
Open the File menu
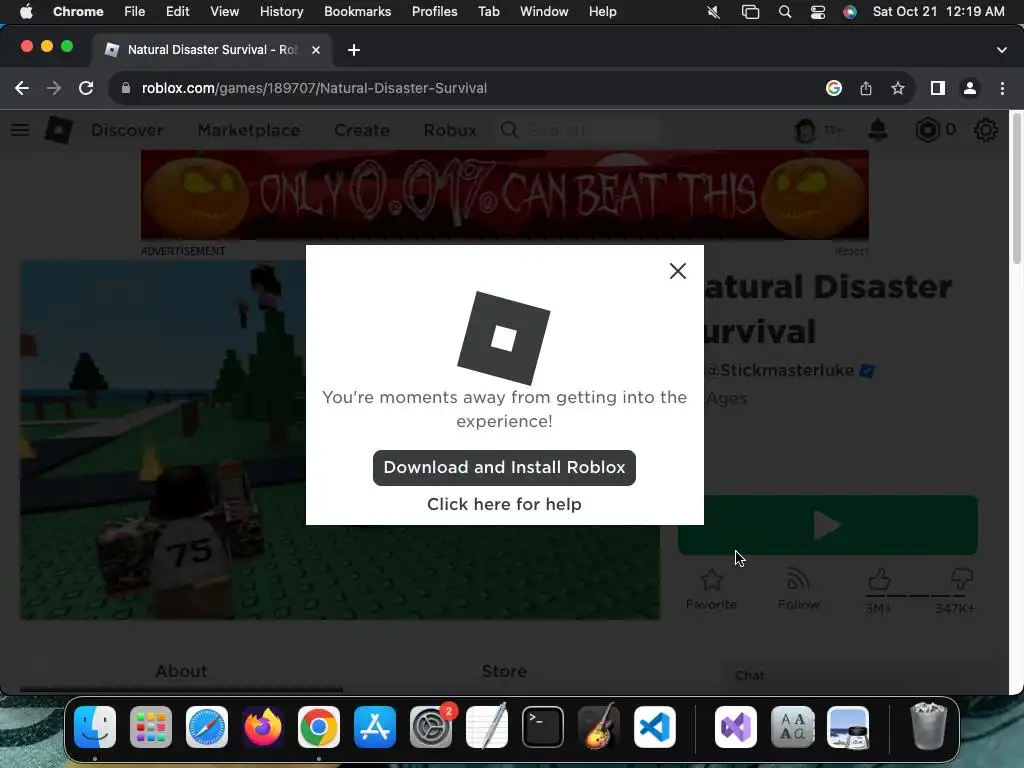coord(135,12)
